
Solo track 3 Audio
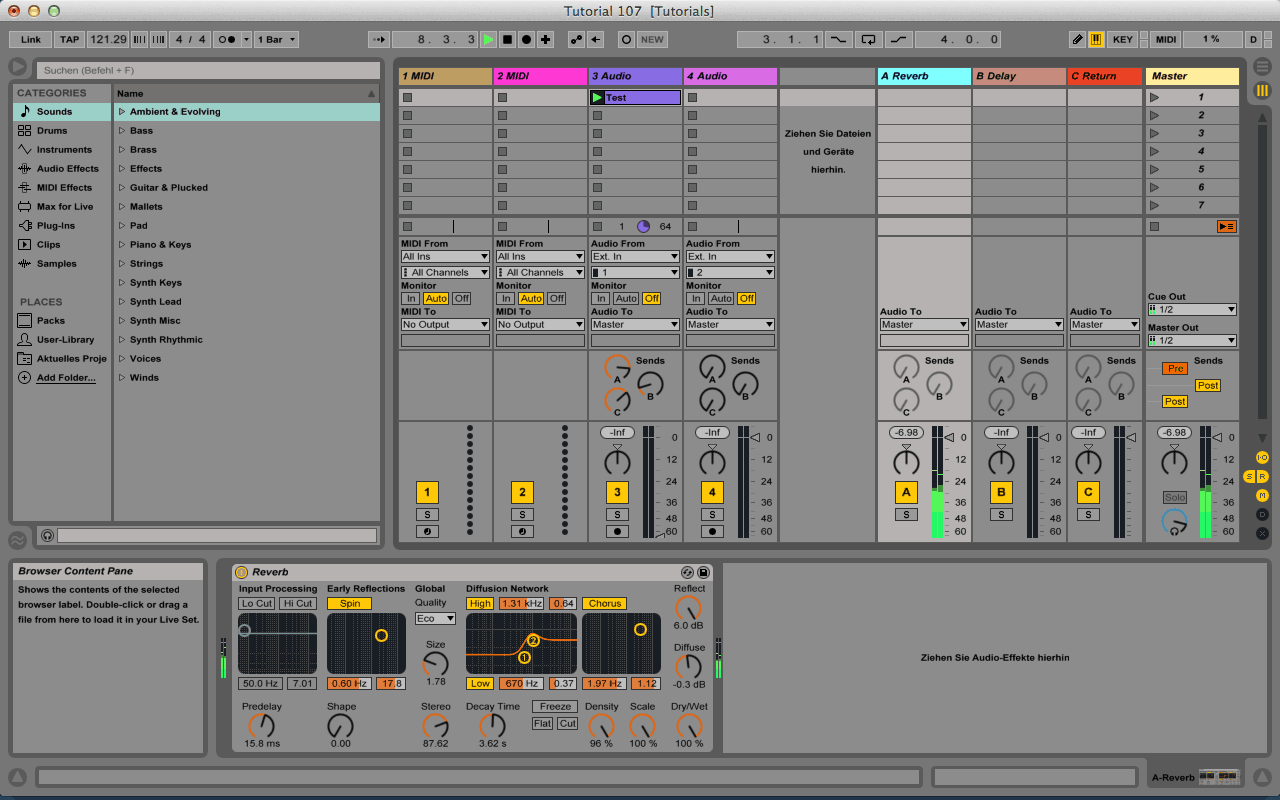tap(617, 514)
